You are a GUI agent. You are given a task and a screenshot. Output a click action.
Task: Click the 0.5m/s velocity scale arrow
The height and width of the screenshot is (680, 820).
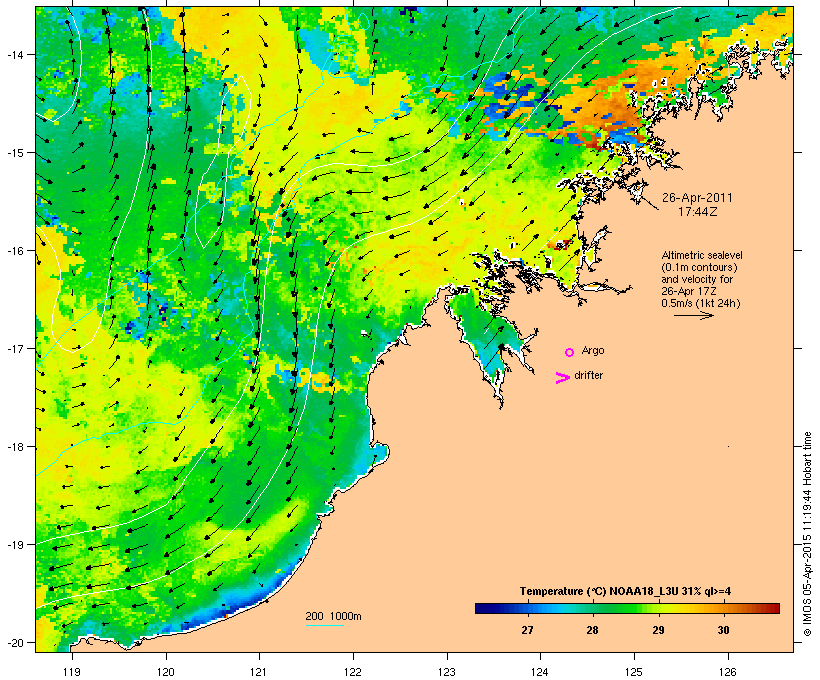(x=693, y=315)
